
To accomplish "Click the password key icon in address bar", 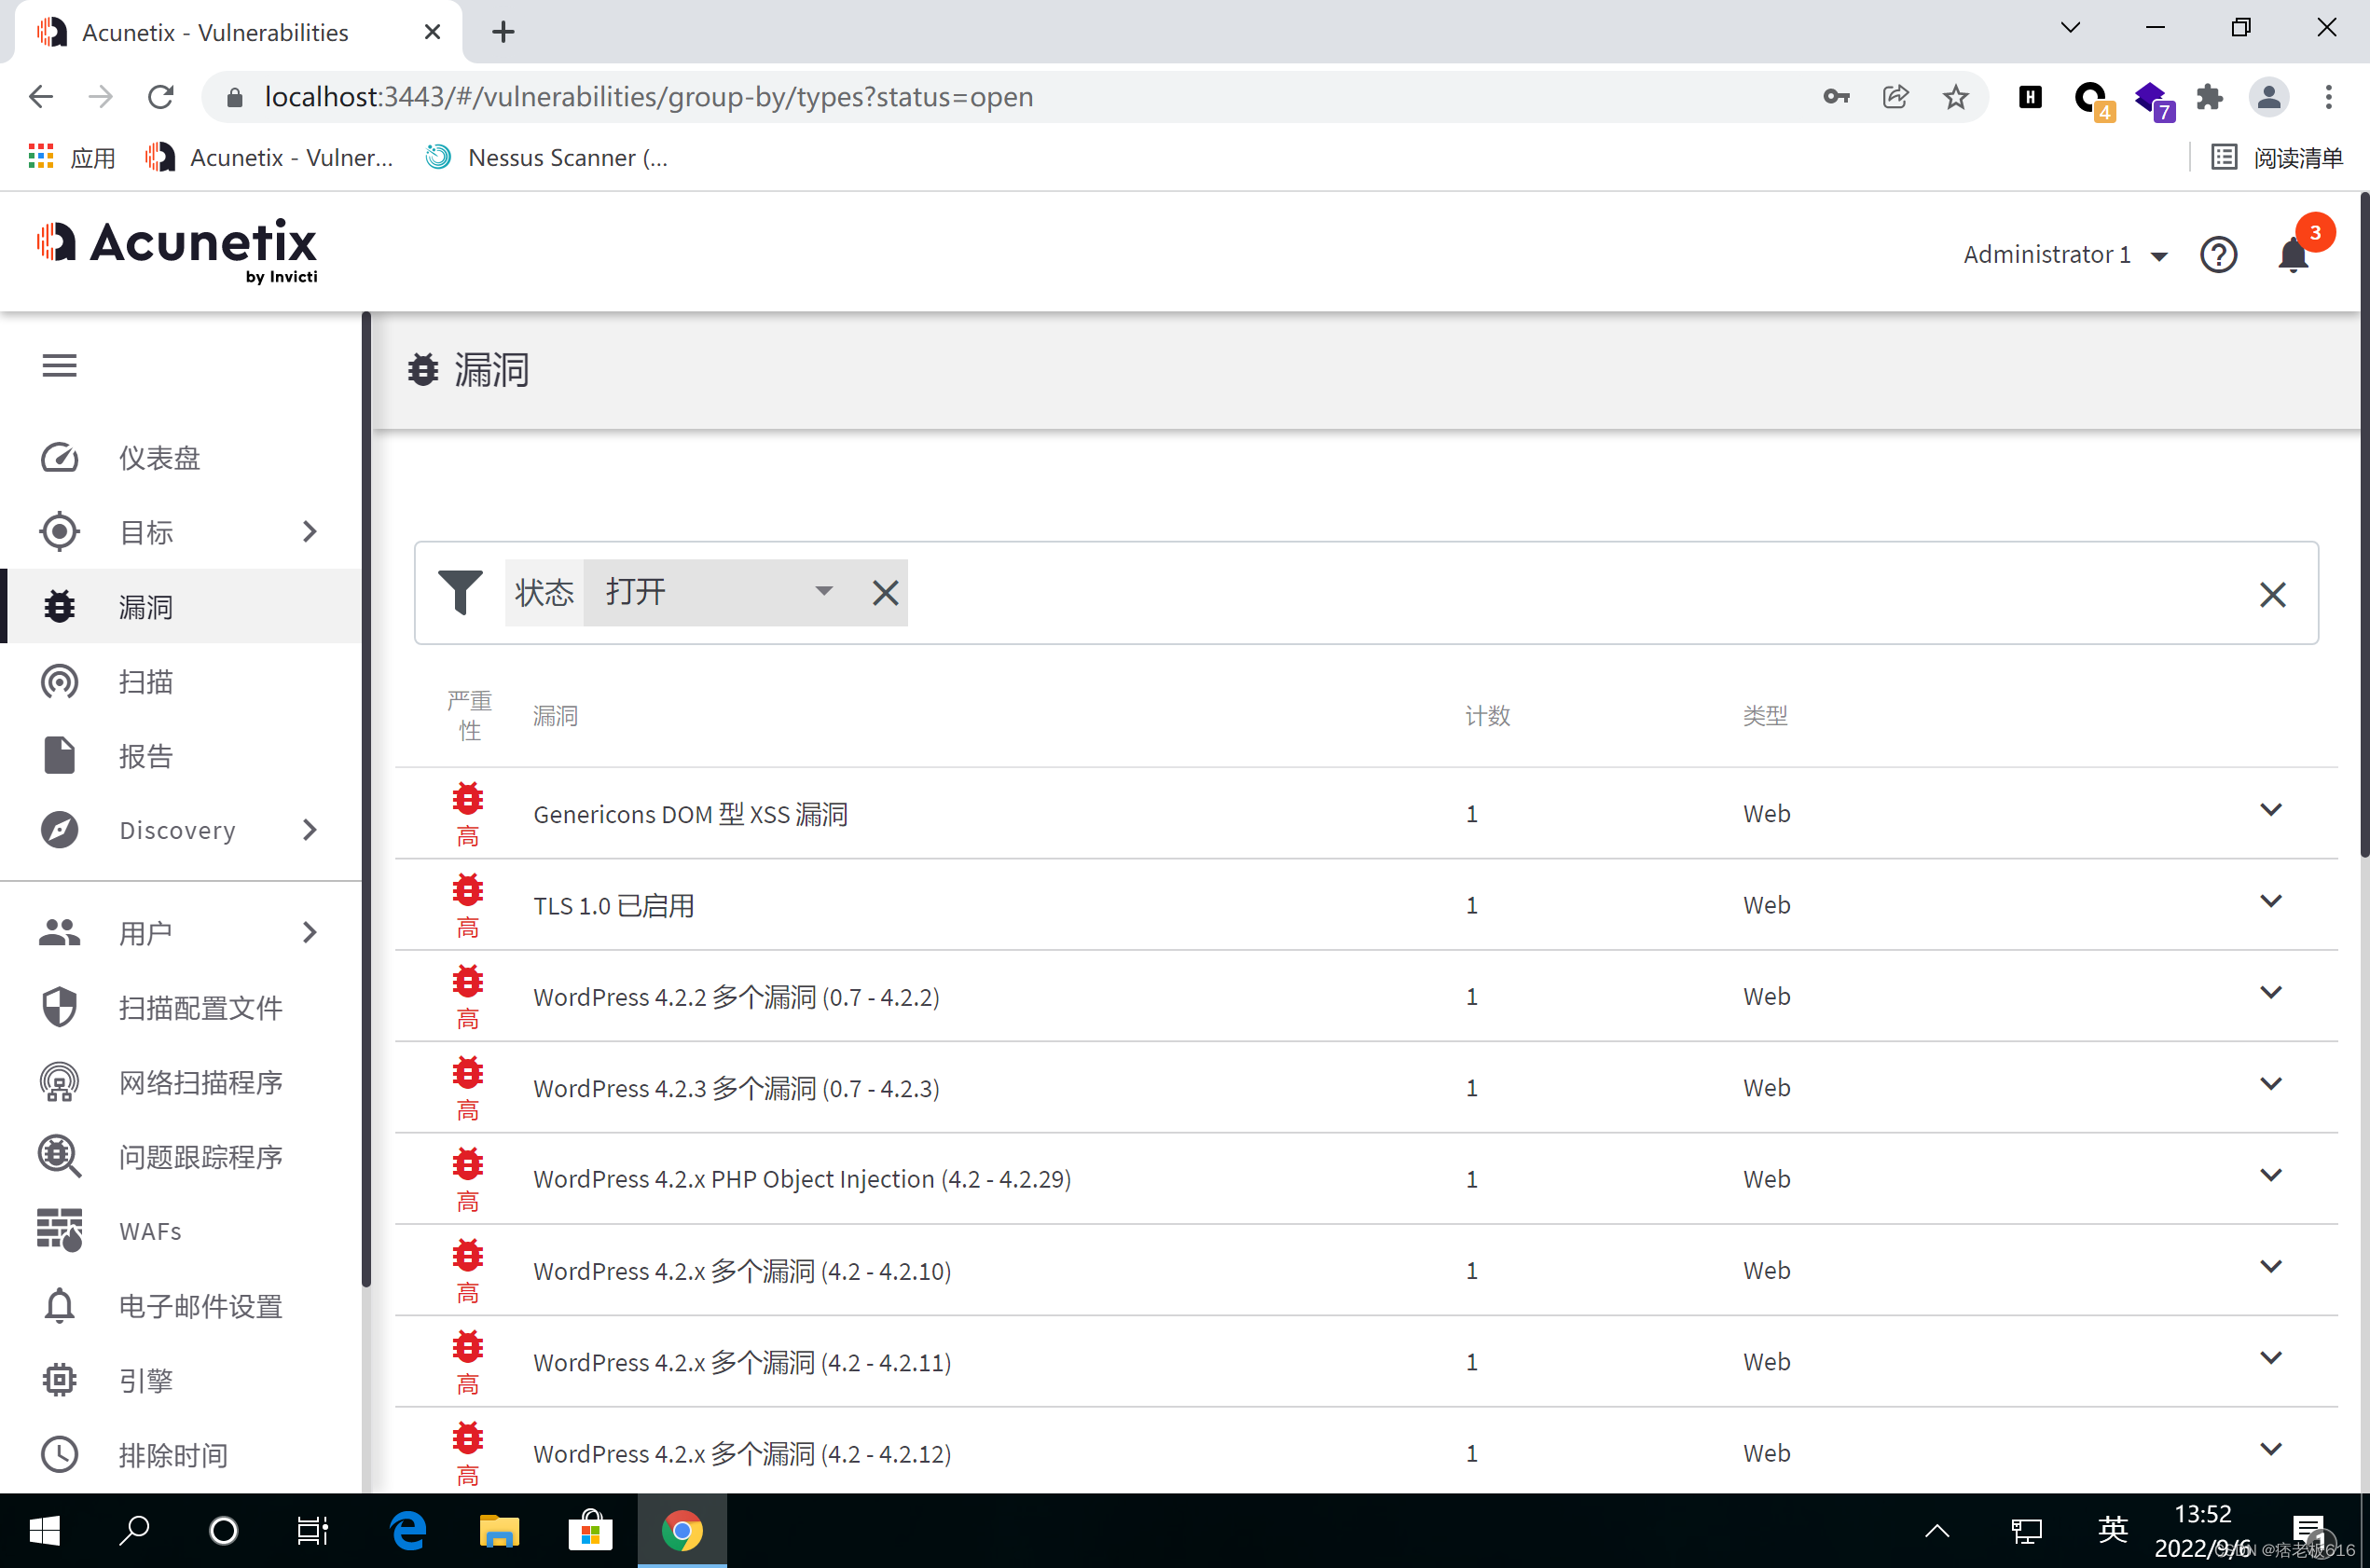I will (1836, 97).
